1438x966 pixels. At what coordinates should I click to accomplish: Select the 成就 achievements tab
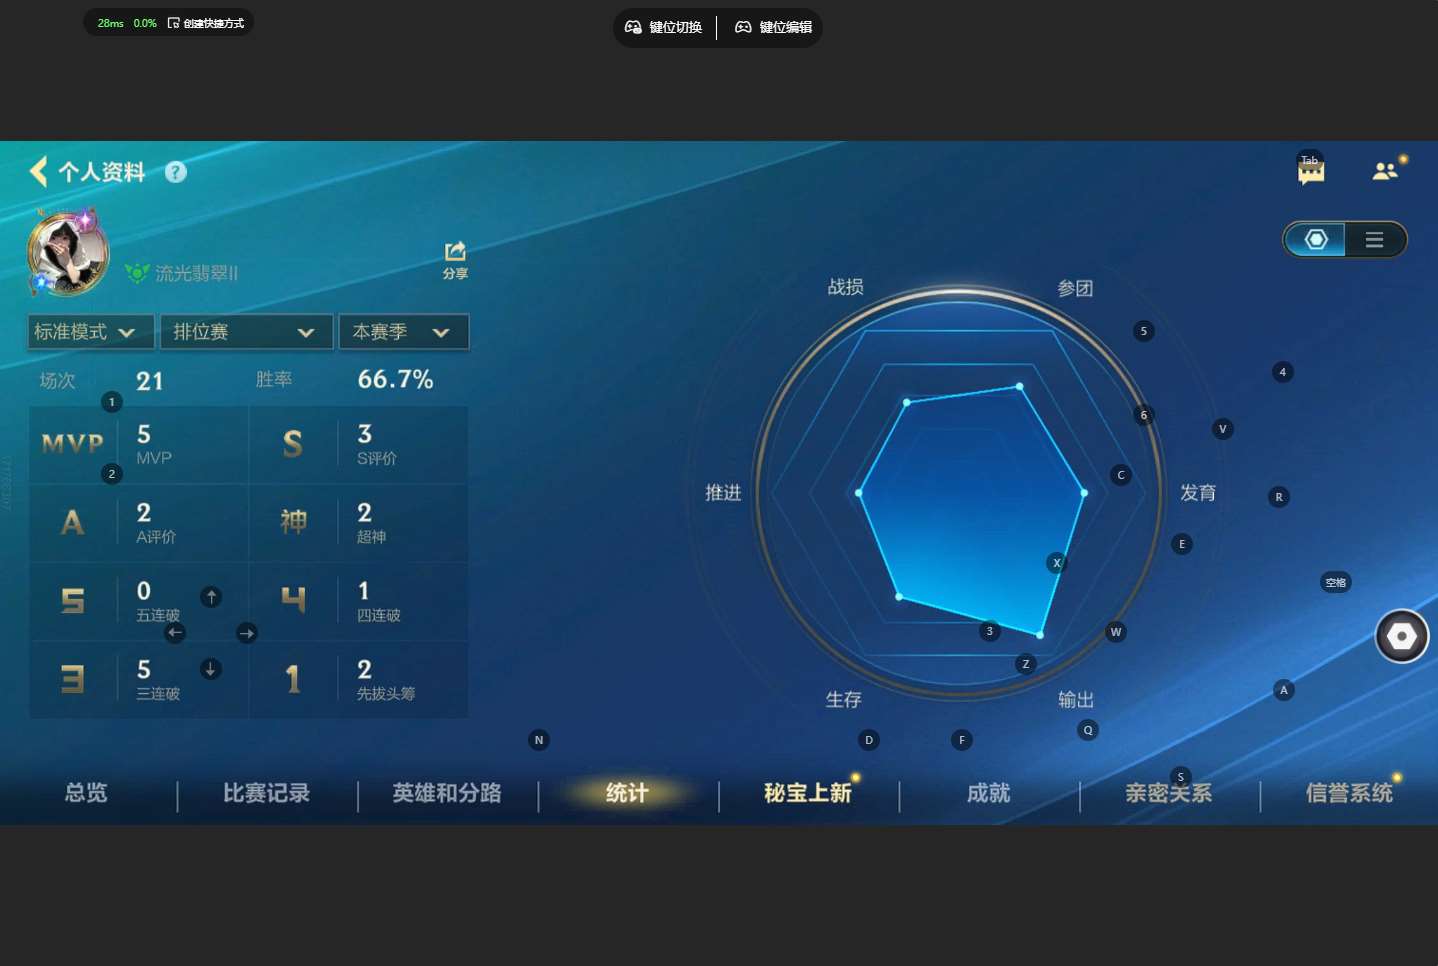click(988, 793)
